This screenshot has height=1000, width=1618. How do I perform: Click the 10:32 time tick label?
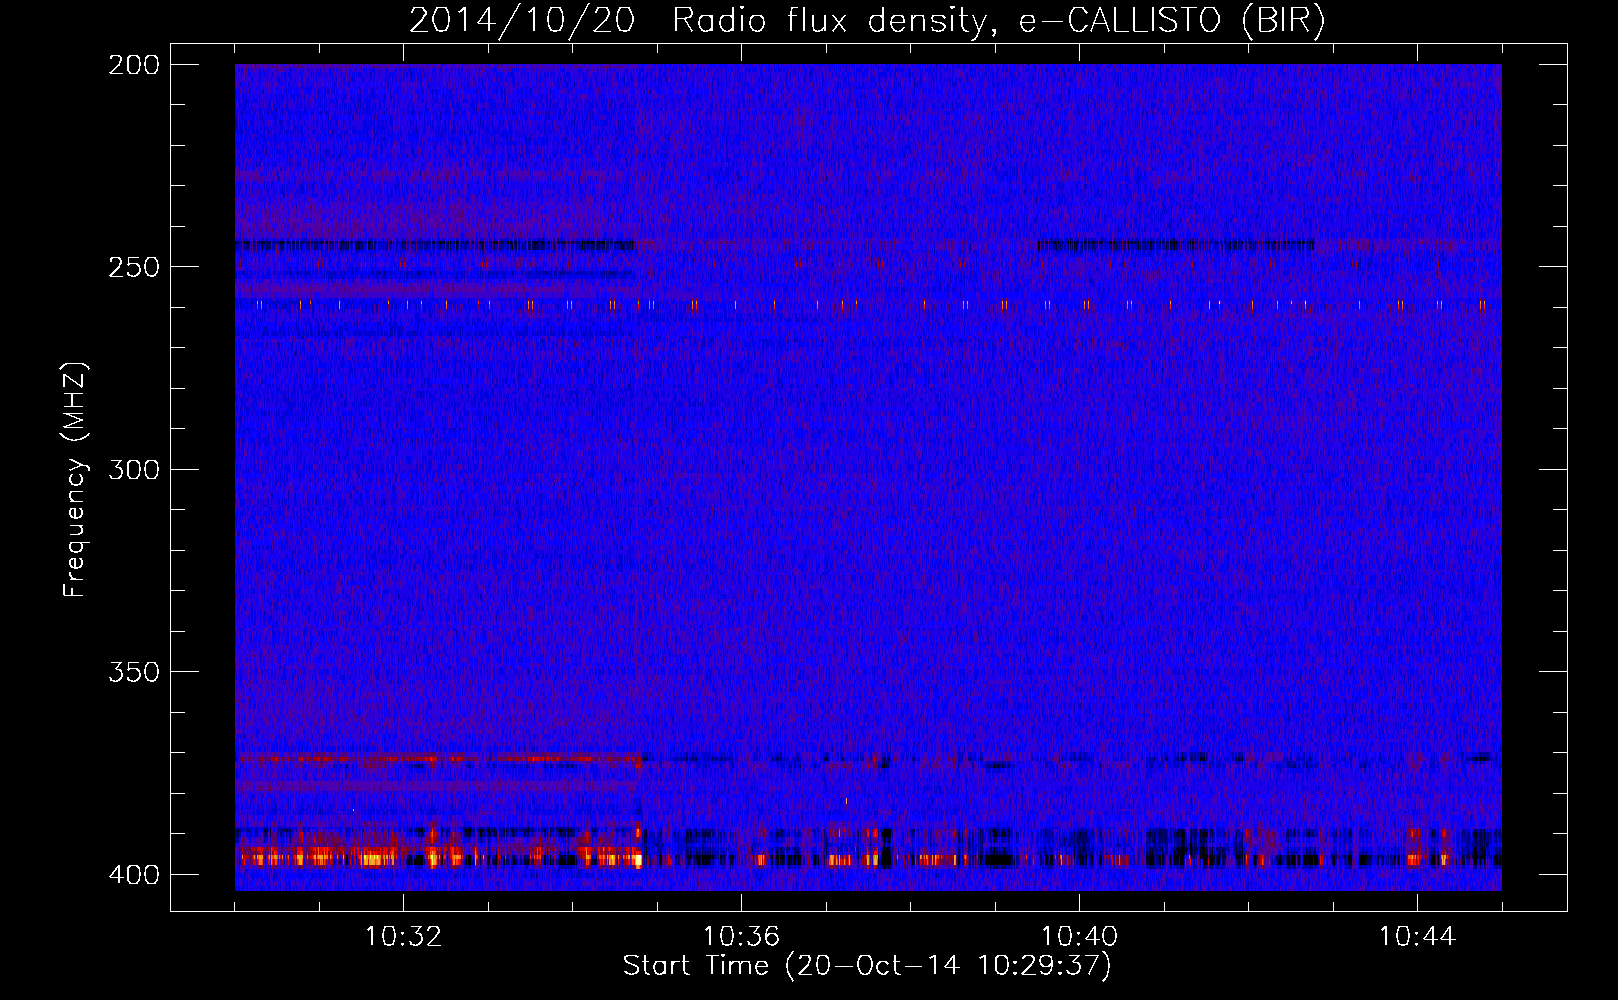(403, 937)
